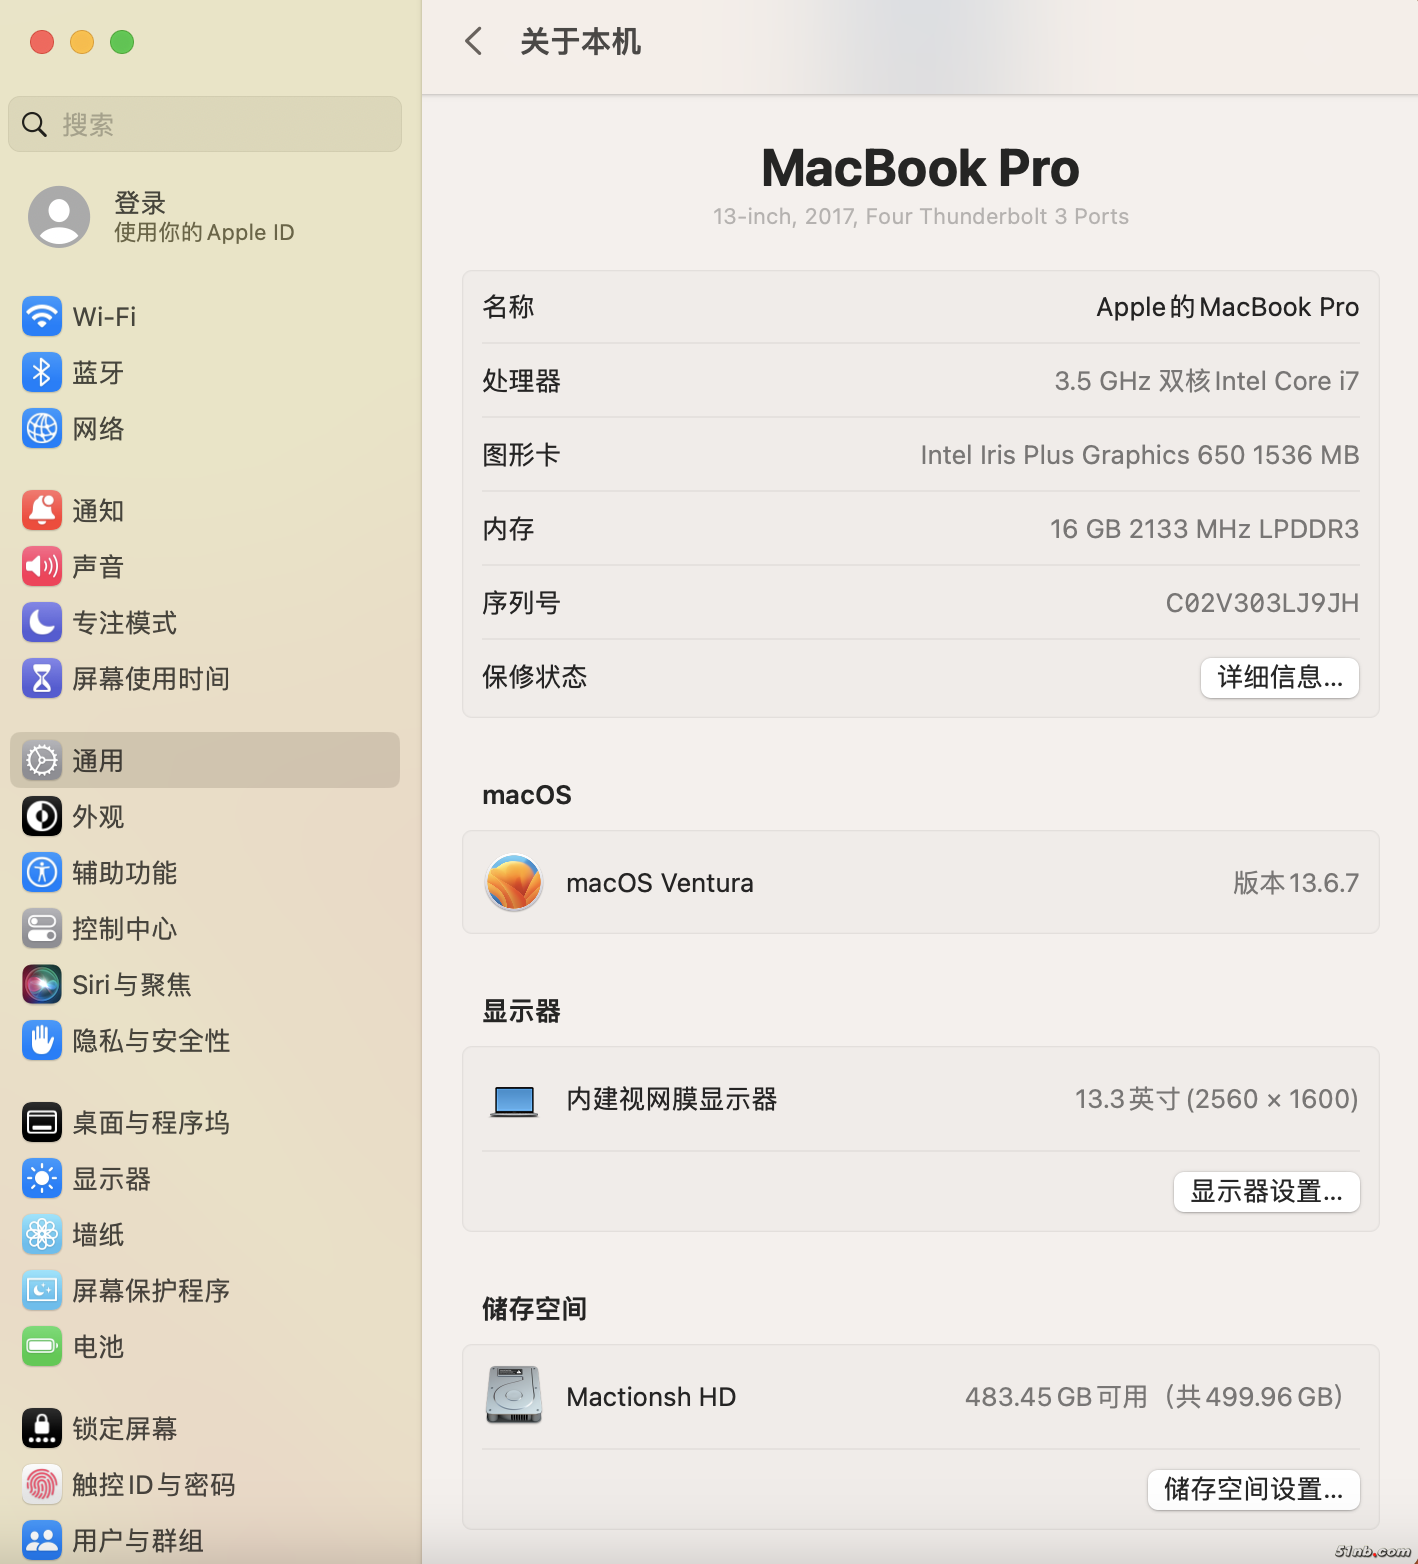Sign in with Apple ID (登录)
This screenshot has height=1564, width=1418.
tap(160, 217)
